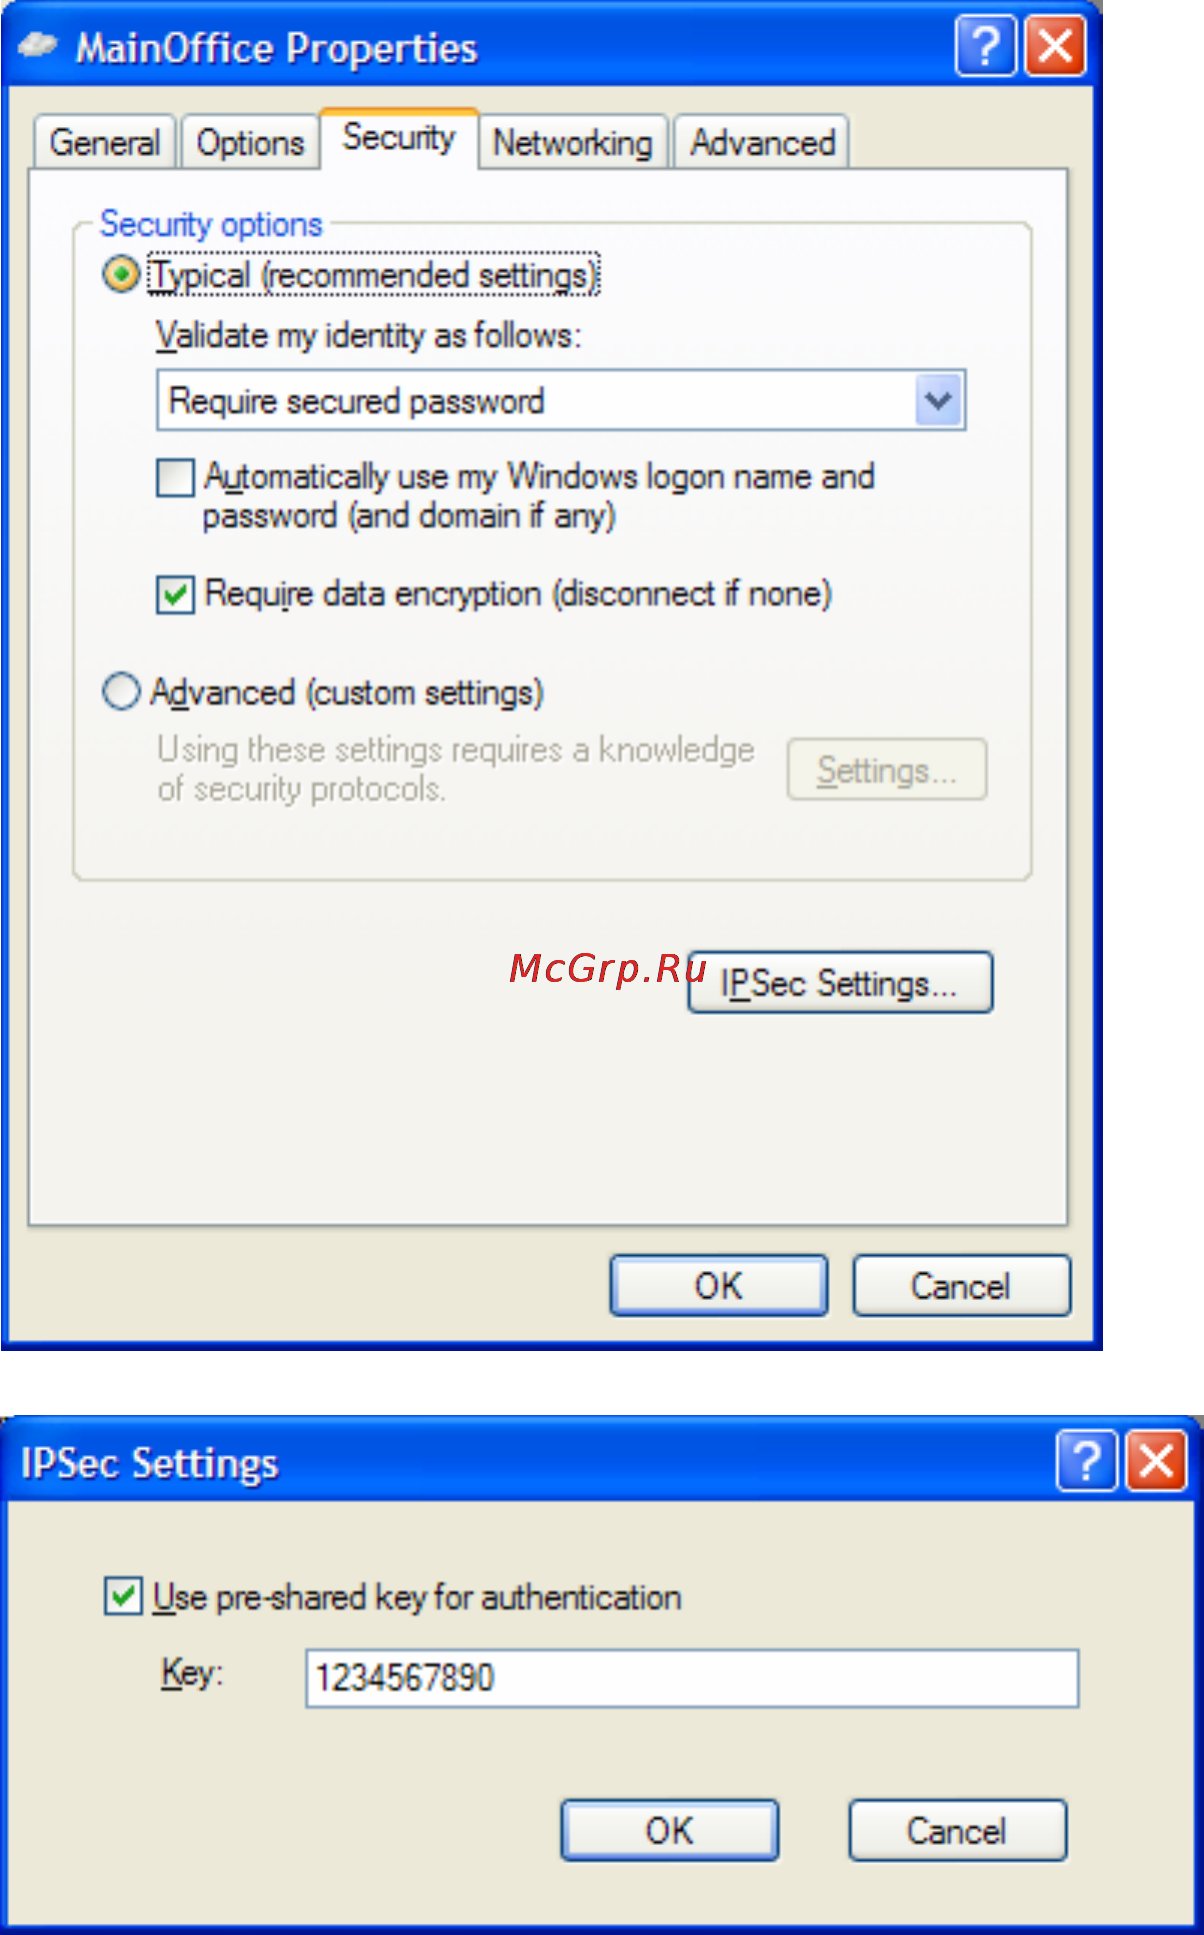
Task: Open the Options tab
Action: click(x=250, y=142)
